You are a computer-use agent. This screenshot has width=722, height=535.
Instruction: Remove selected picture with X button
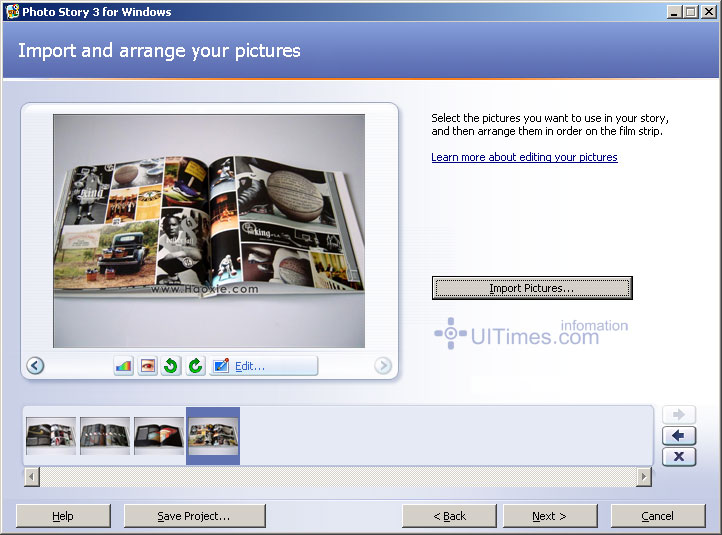[679, 457]
